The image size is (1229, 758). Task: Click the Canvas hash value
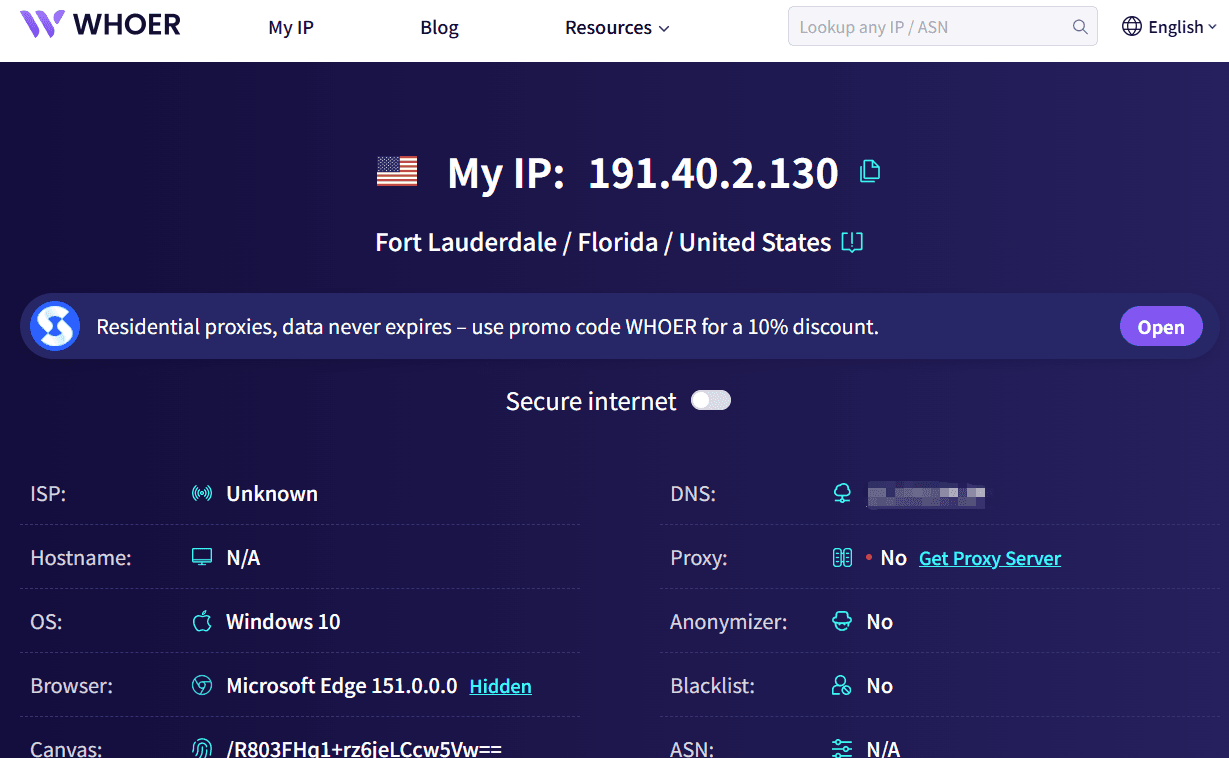(364, 748)
